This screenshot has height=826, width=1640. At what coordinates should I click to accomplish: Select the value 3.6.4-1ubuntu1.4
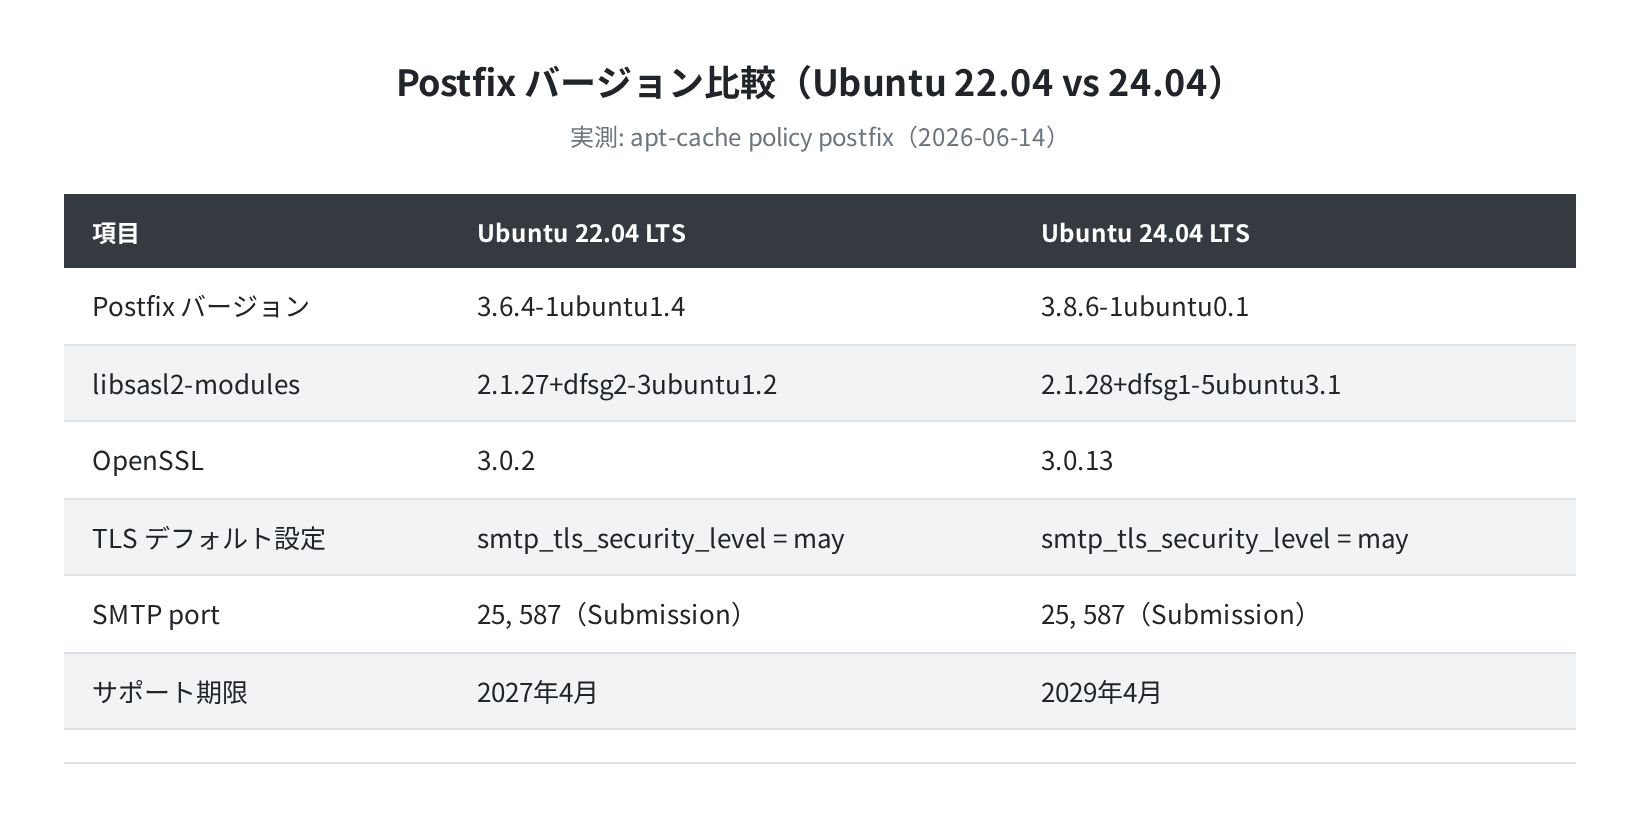pyautogui.click(x=581, y=306)
